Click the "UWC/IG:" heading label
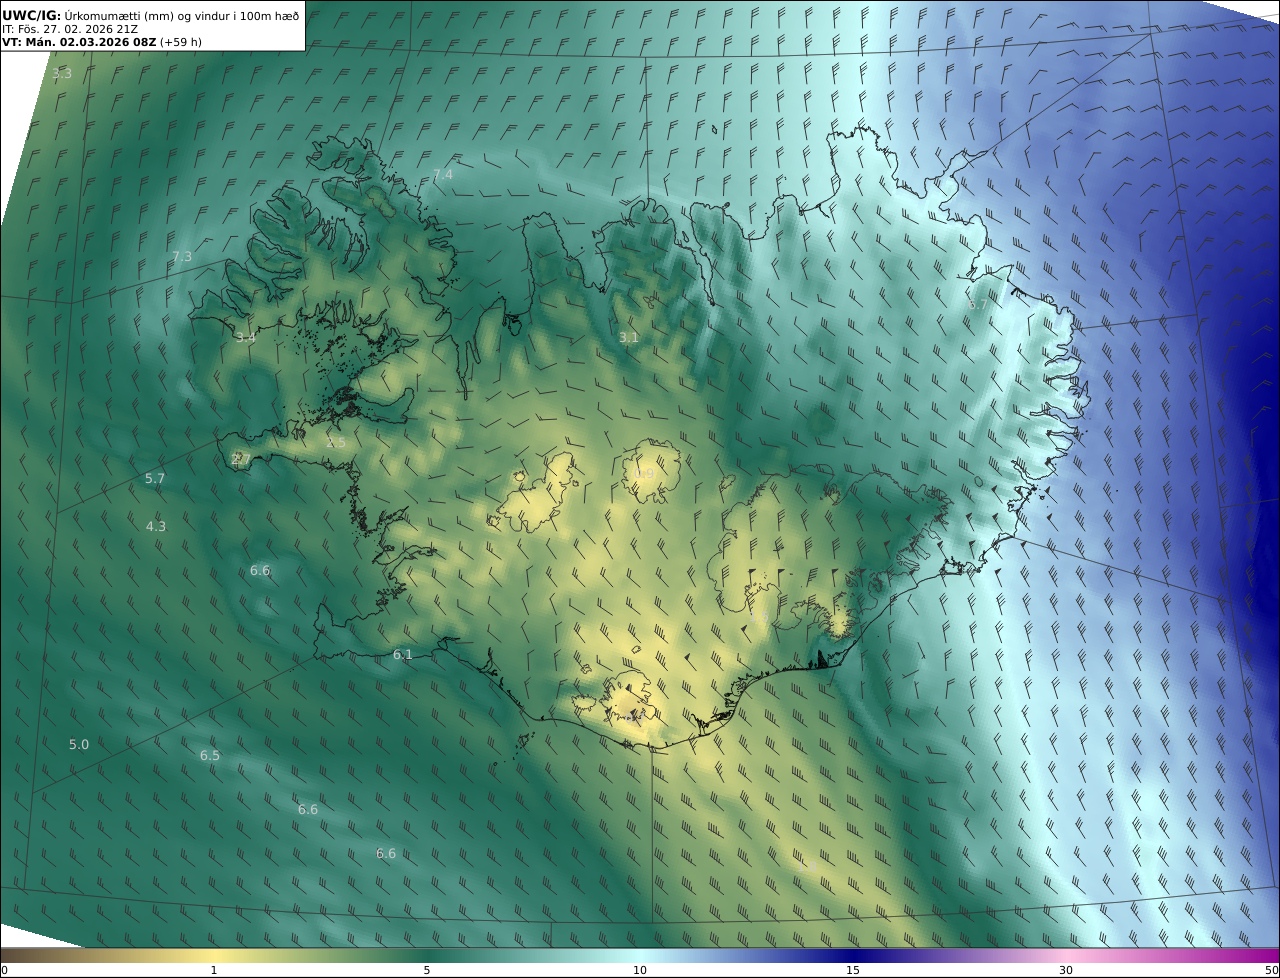Screen dimensions: 1280x978 pos(32,15)
